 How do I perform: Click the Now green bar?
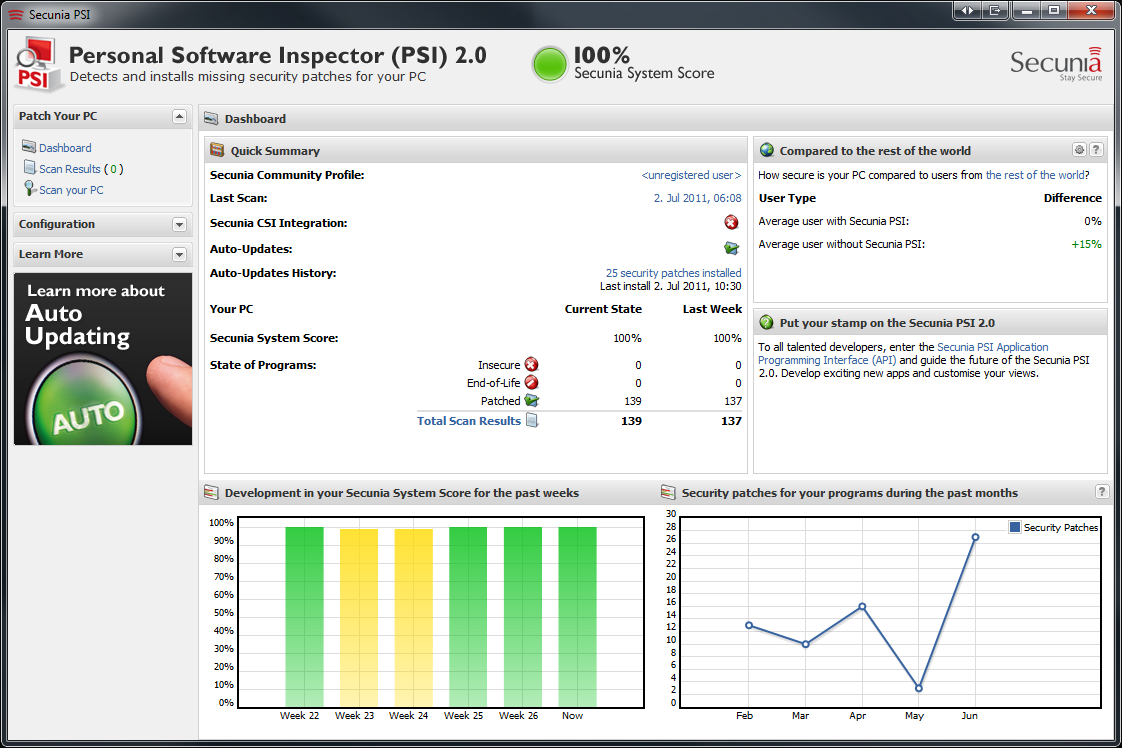(x=577, y=617)
